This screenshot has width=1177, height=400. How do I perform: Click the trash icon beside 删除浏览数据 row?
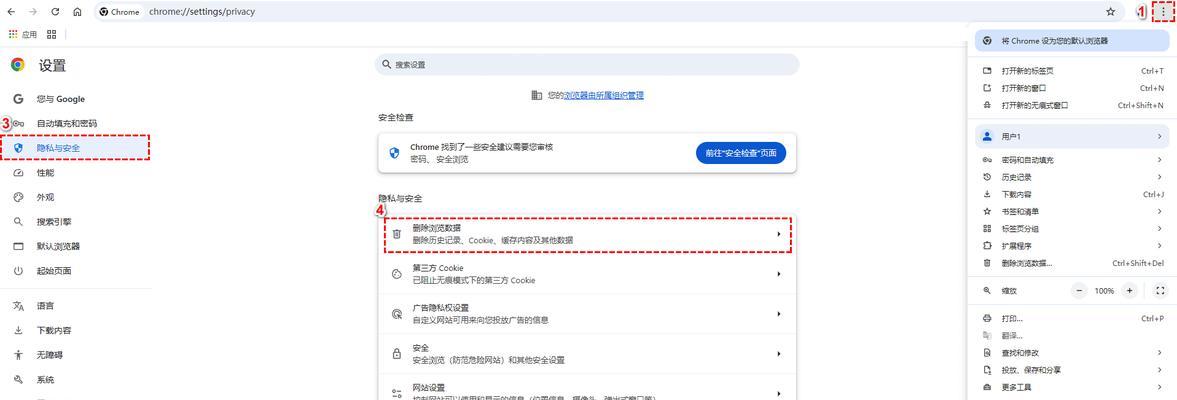coord(397,234)
